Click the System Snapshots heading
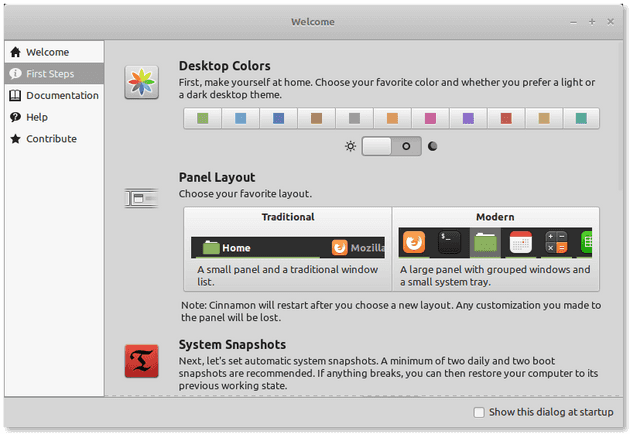Screen dimensions: 630x434 pyautogui.click(x=232, y=345)
